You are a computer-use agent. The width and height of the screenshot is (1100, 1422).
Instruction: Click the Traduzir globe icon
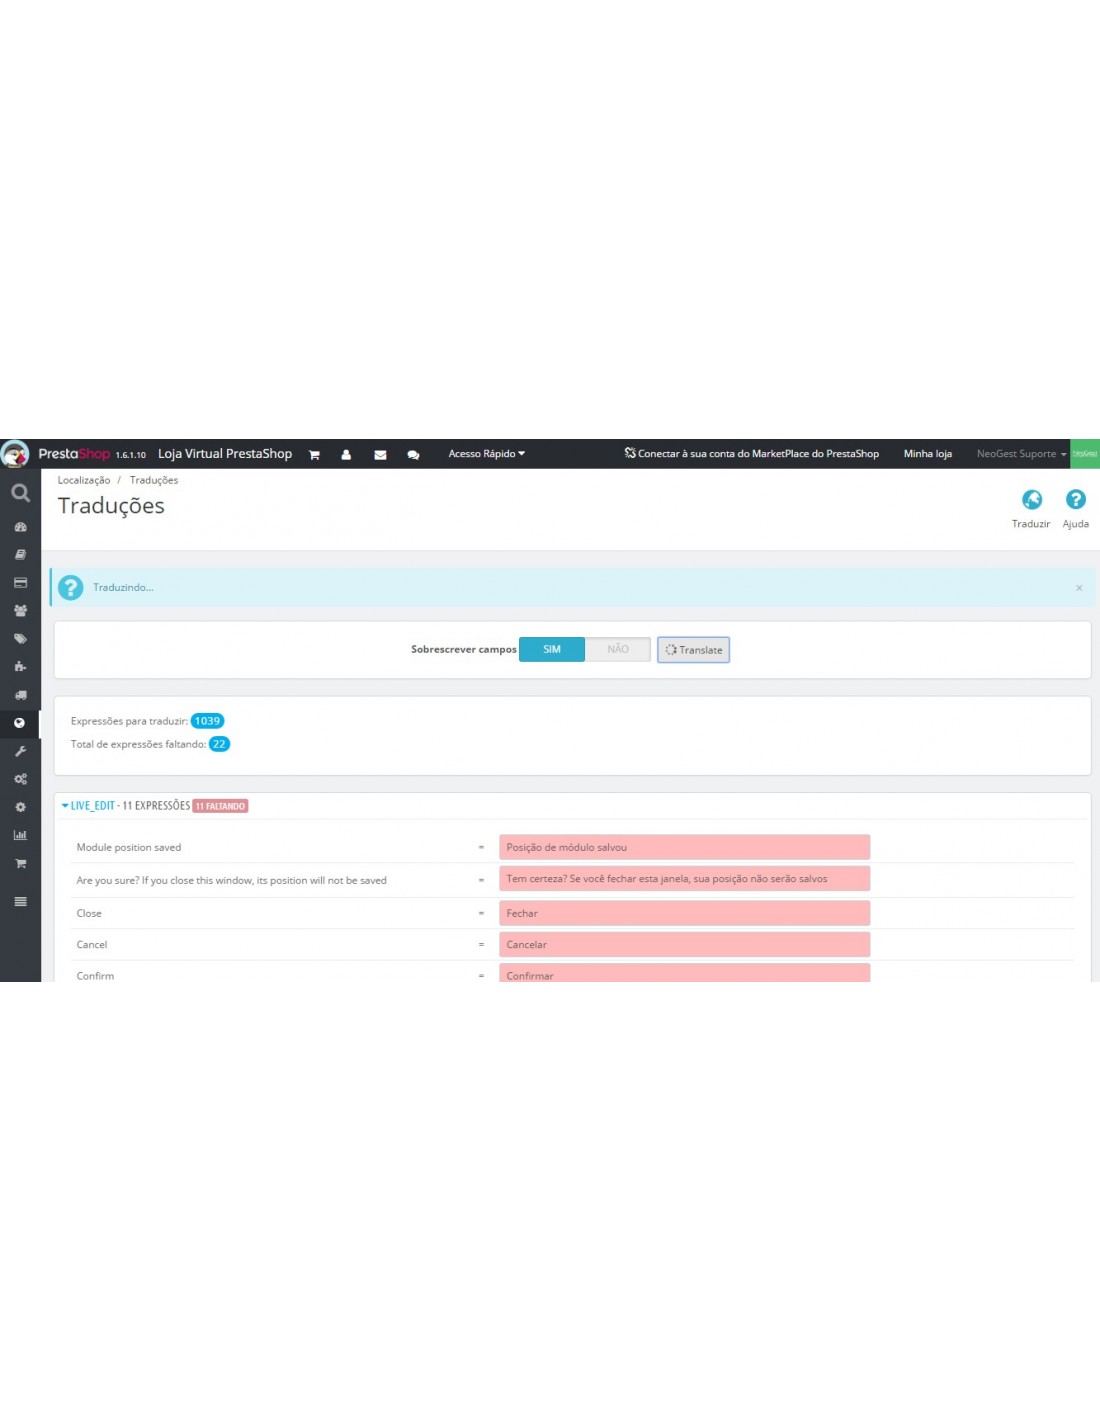tap(1031, 500)
